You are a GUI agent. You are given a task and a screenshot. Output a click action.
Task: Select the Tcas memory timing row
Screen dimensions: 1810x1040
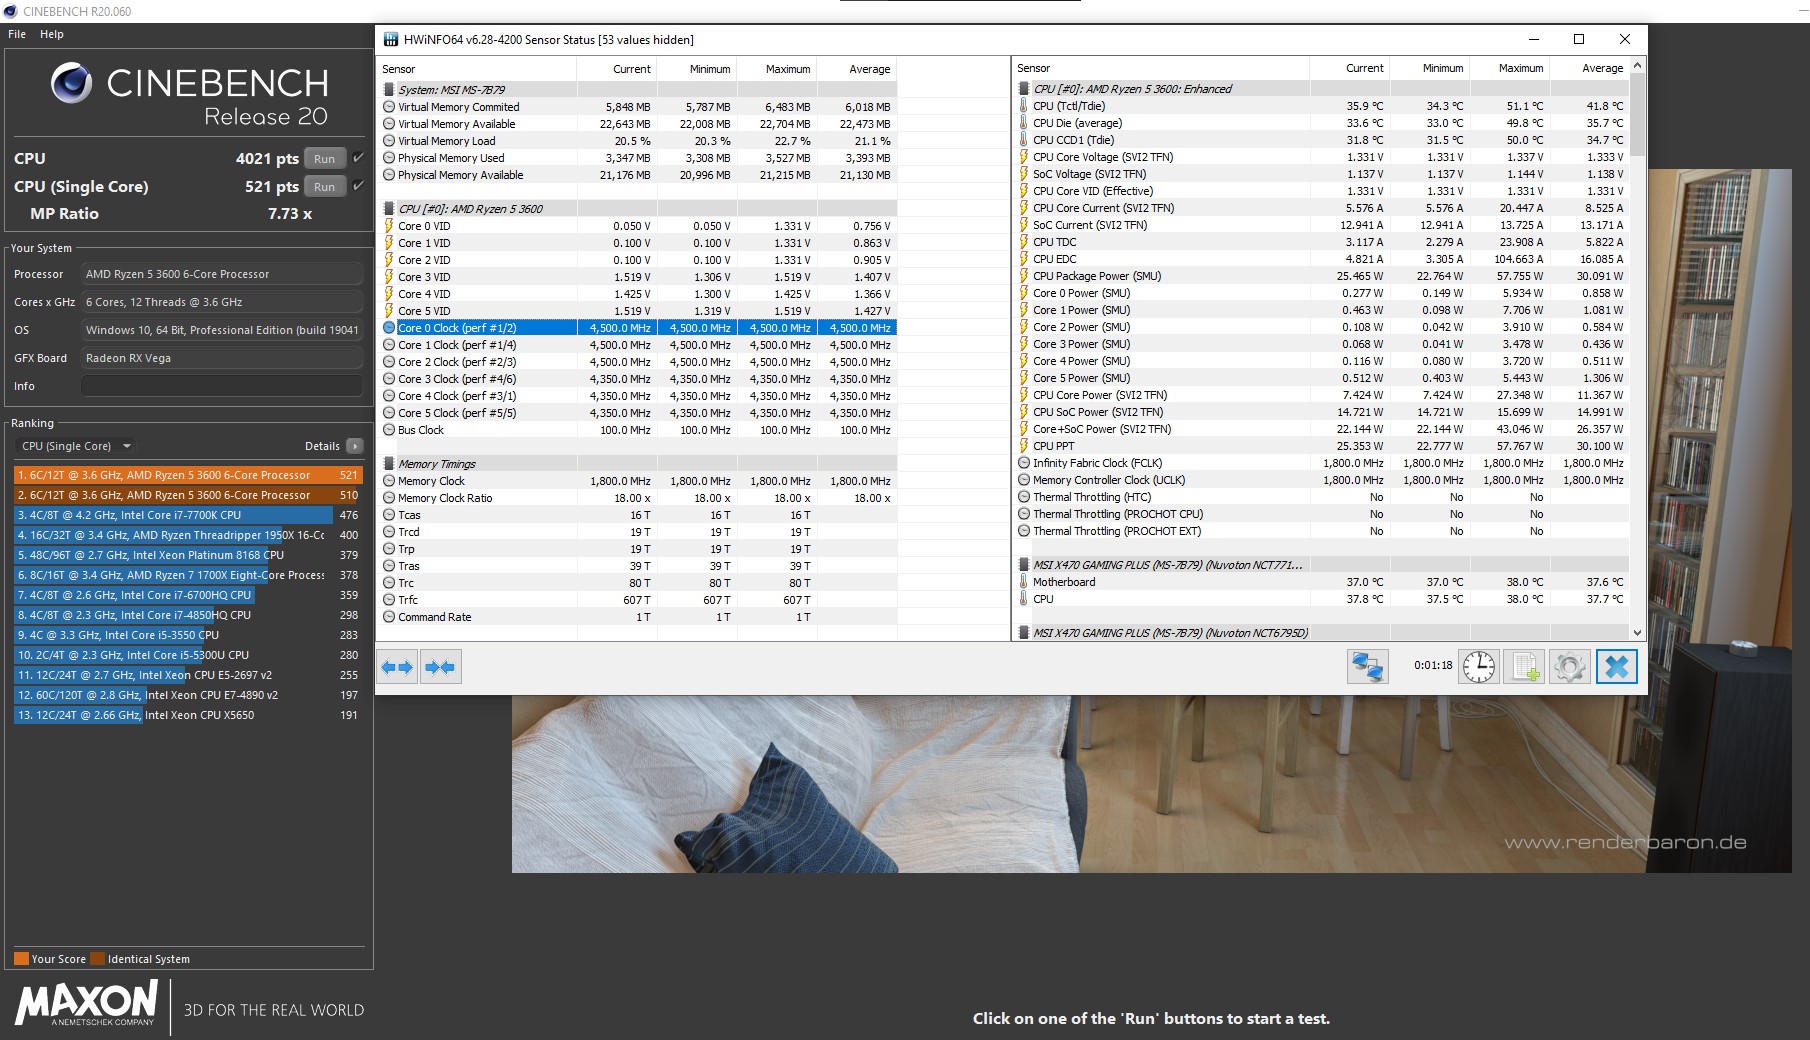coord(637,515)
